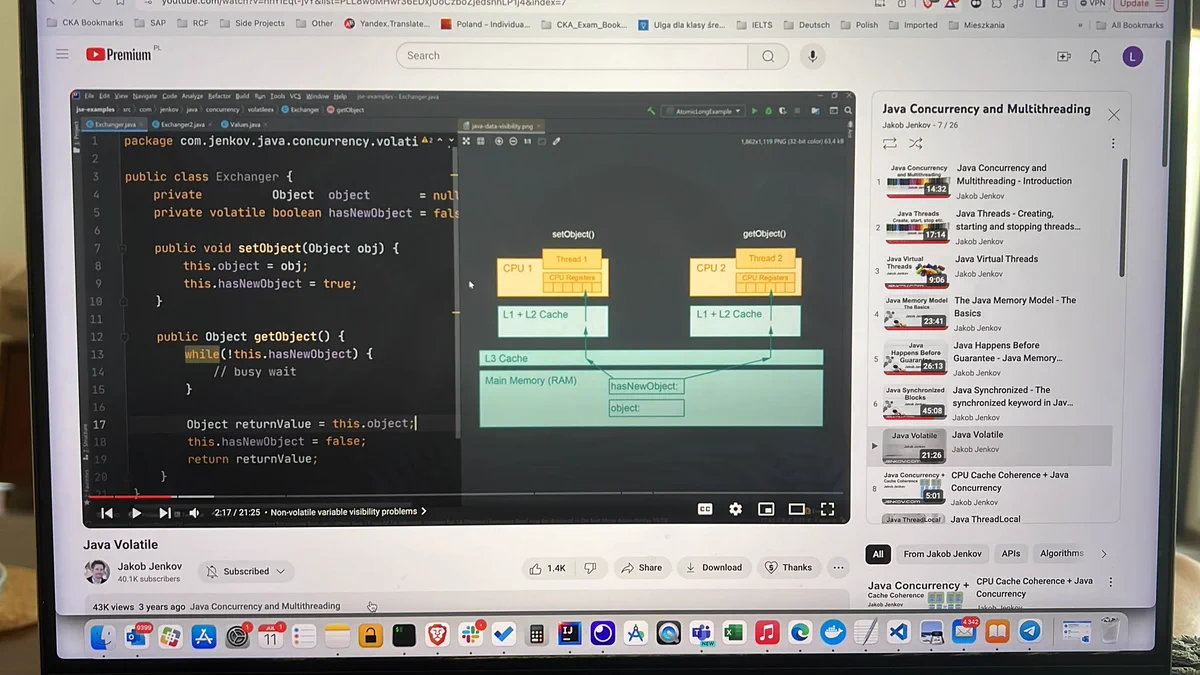
Task: Select the 'Algorithms' filter chip
Action: 1061,553
